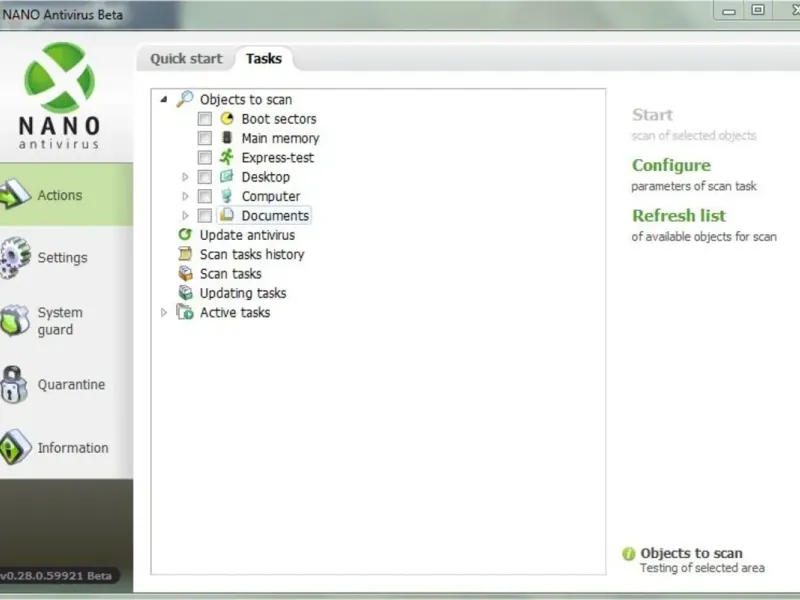800x600 pixels.
Task: Tick the Documents checkbox
Action: click(x=205, y=215)
